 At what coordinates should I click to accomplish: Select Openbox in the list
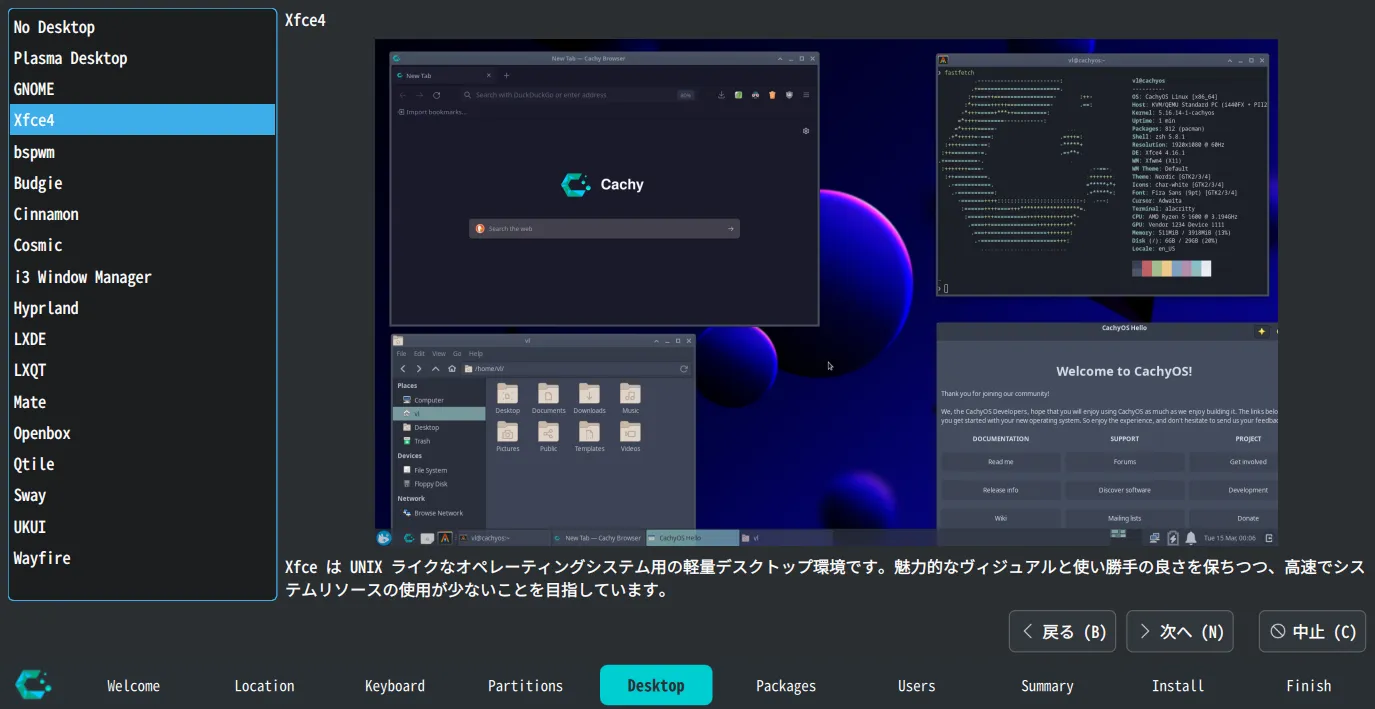(x=142, y=433)
